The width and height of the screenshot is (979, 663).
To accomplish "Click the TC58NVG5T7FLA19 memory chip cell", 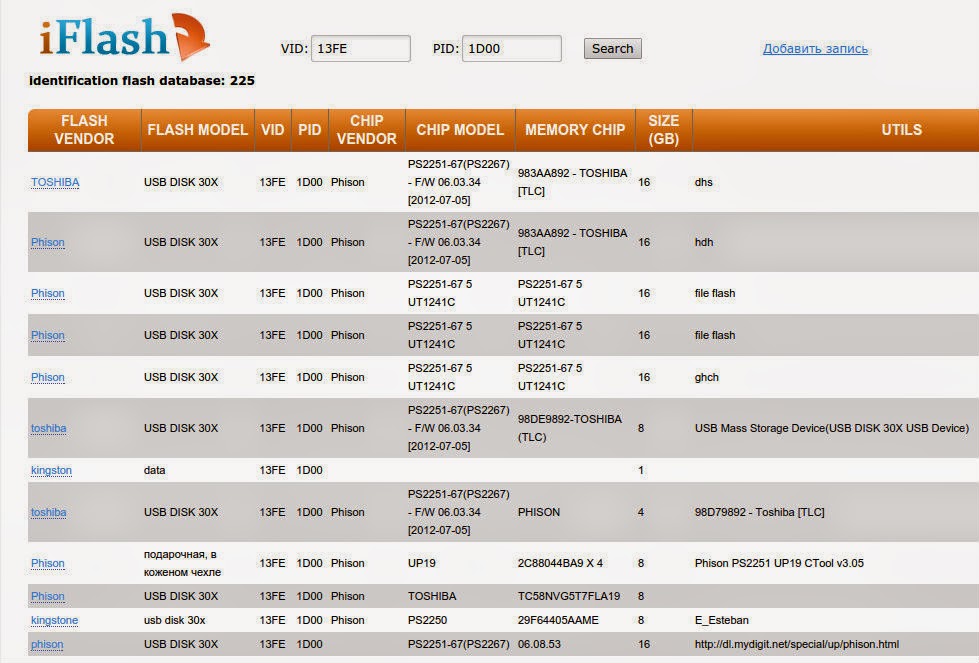I will [569, 596].
